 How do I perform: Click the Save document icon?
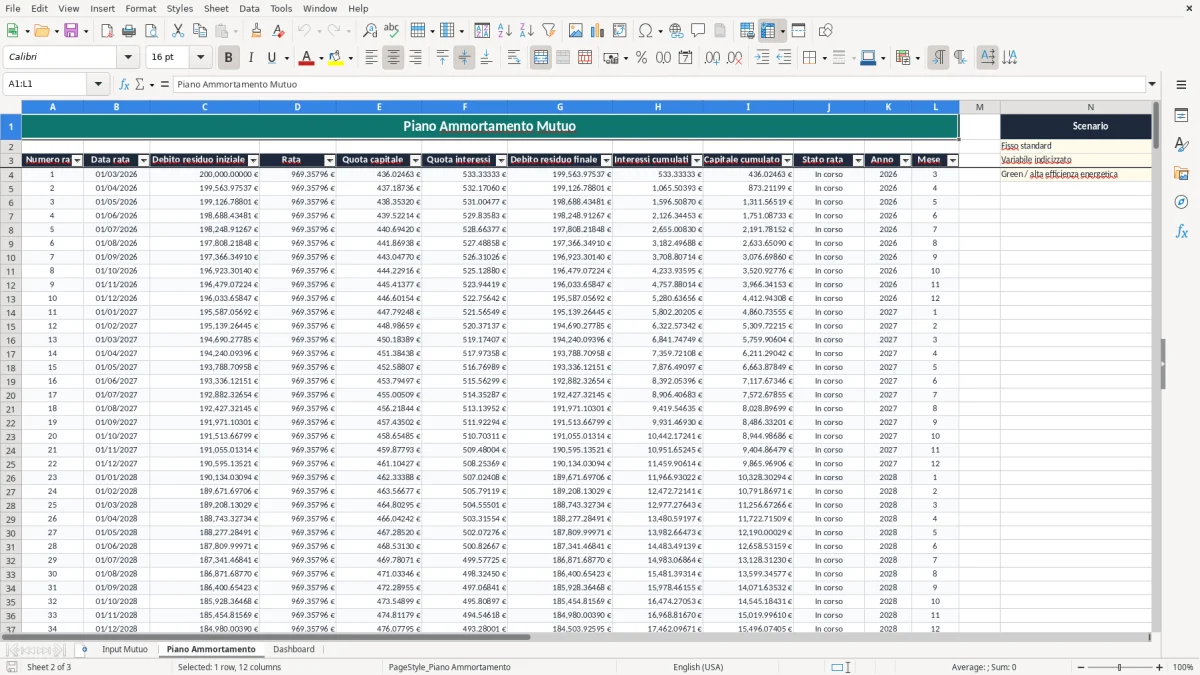click(71, 31)
